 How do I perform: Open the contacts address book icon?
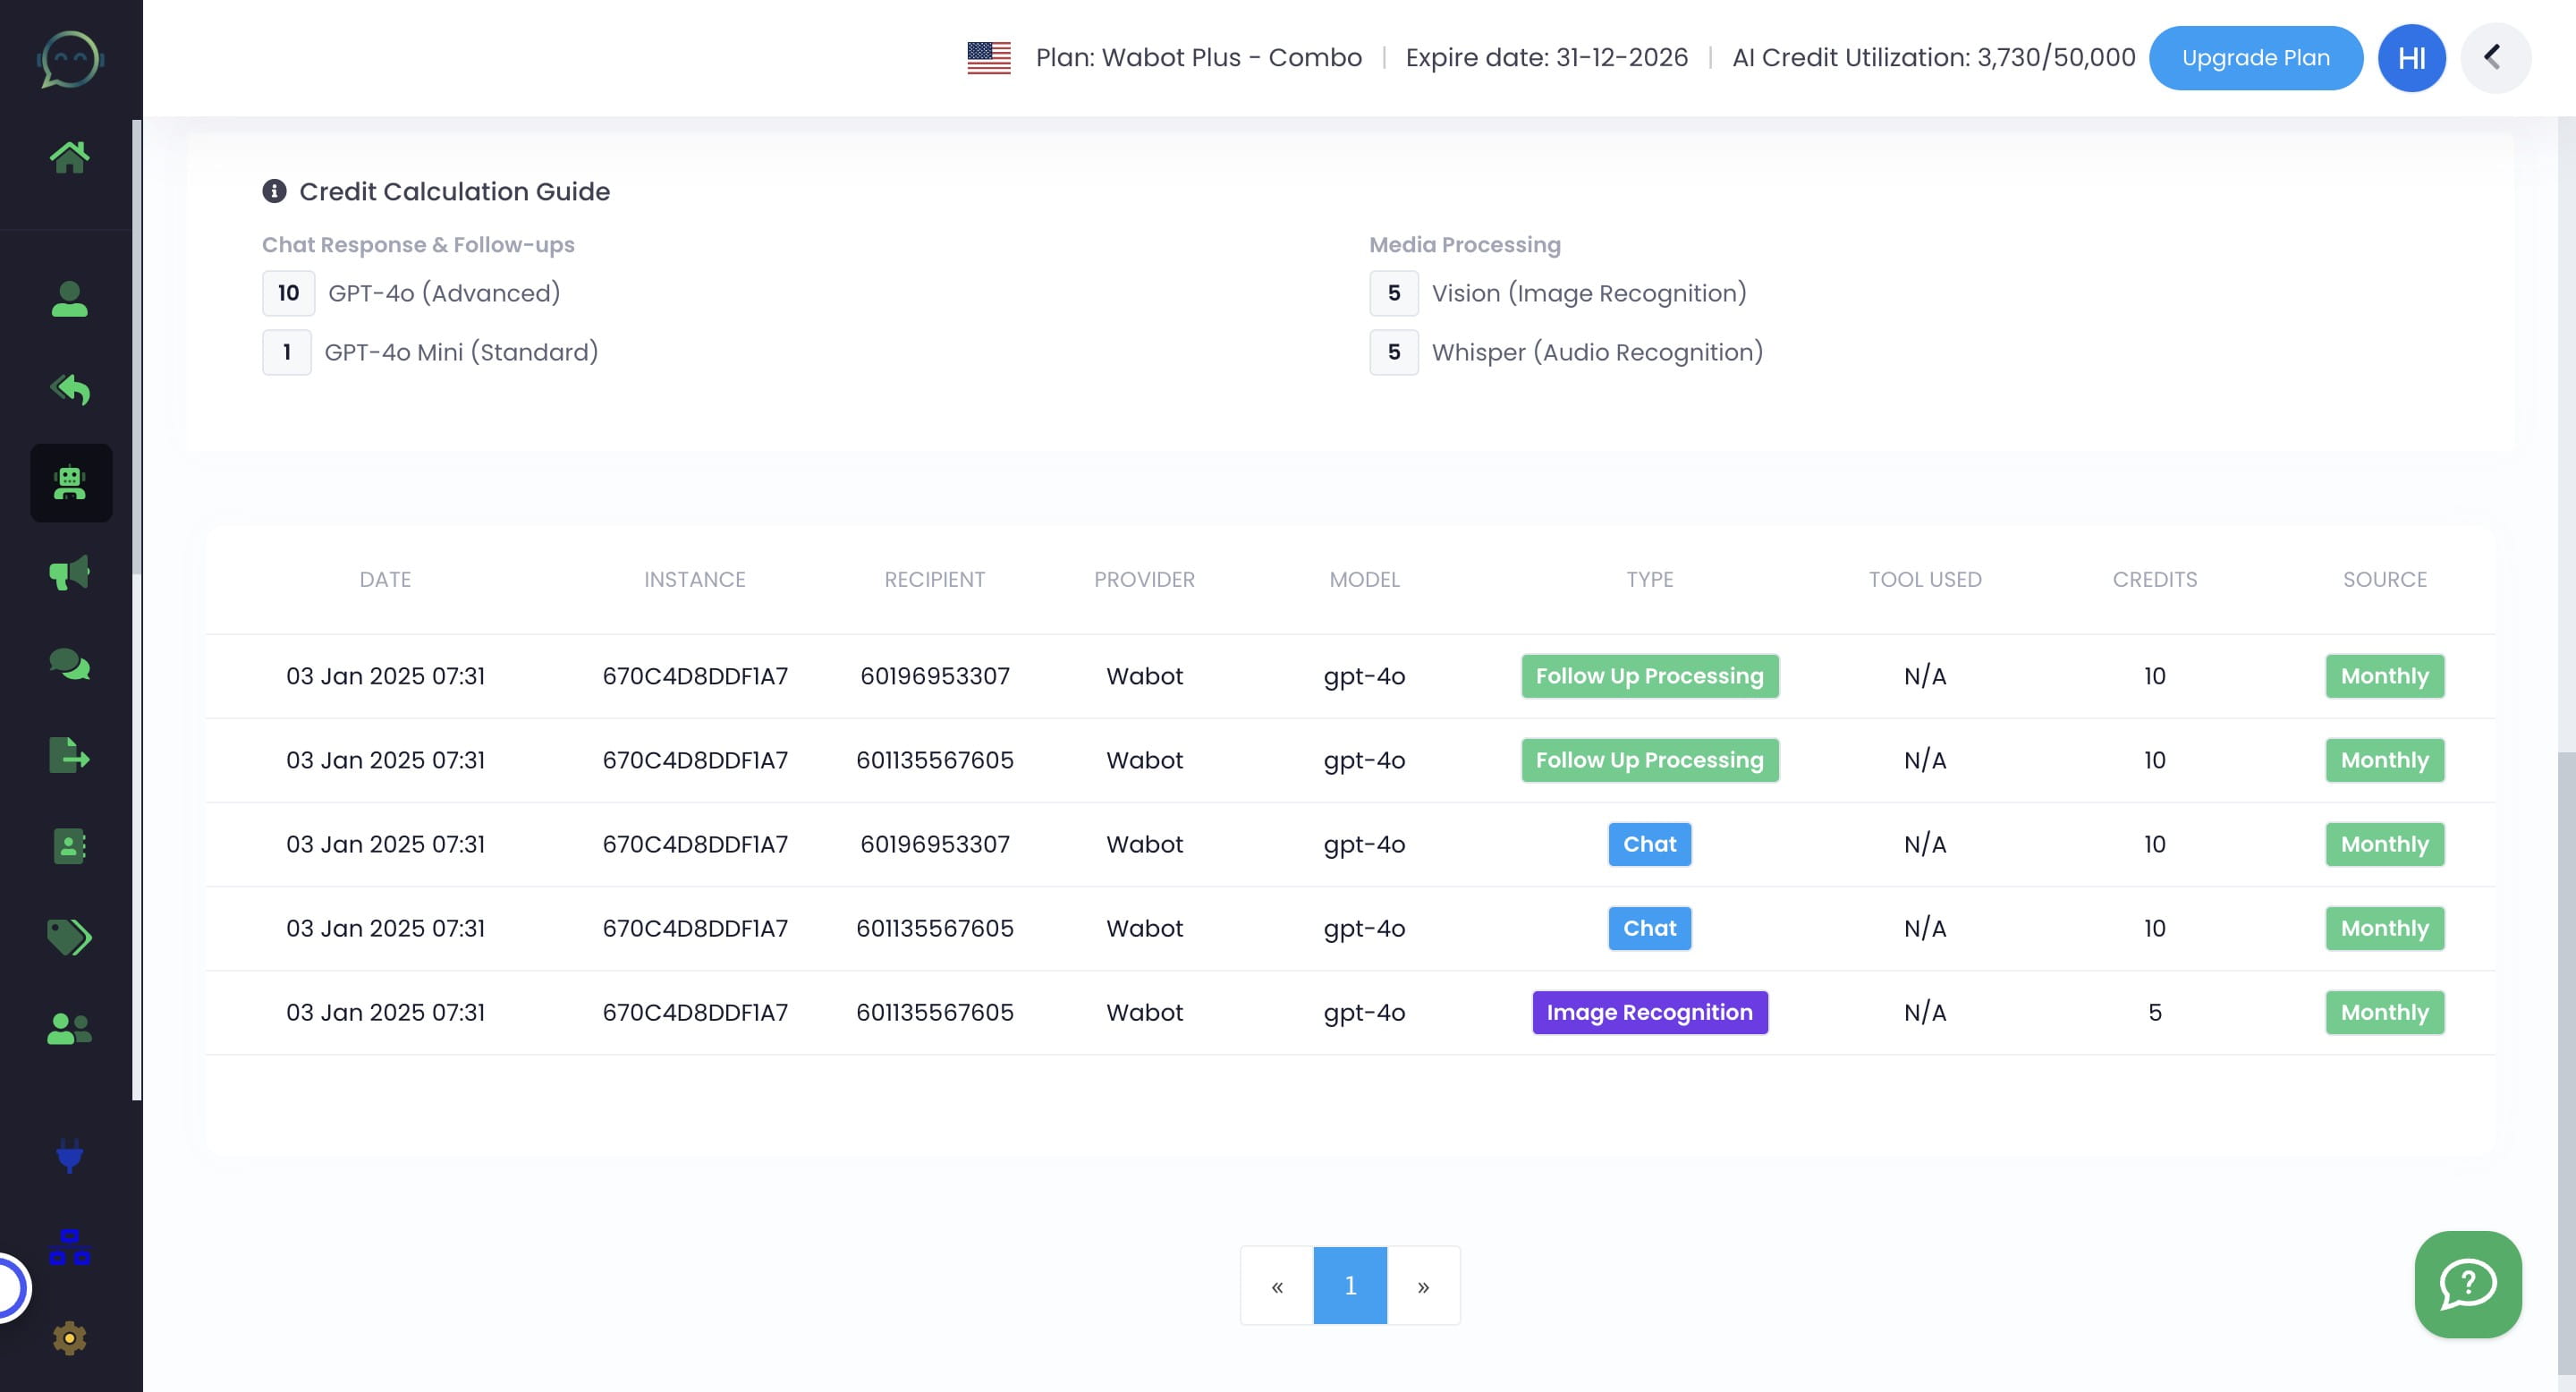pos(70,847)
